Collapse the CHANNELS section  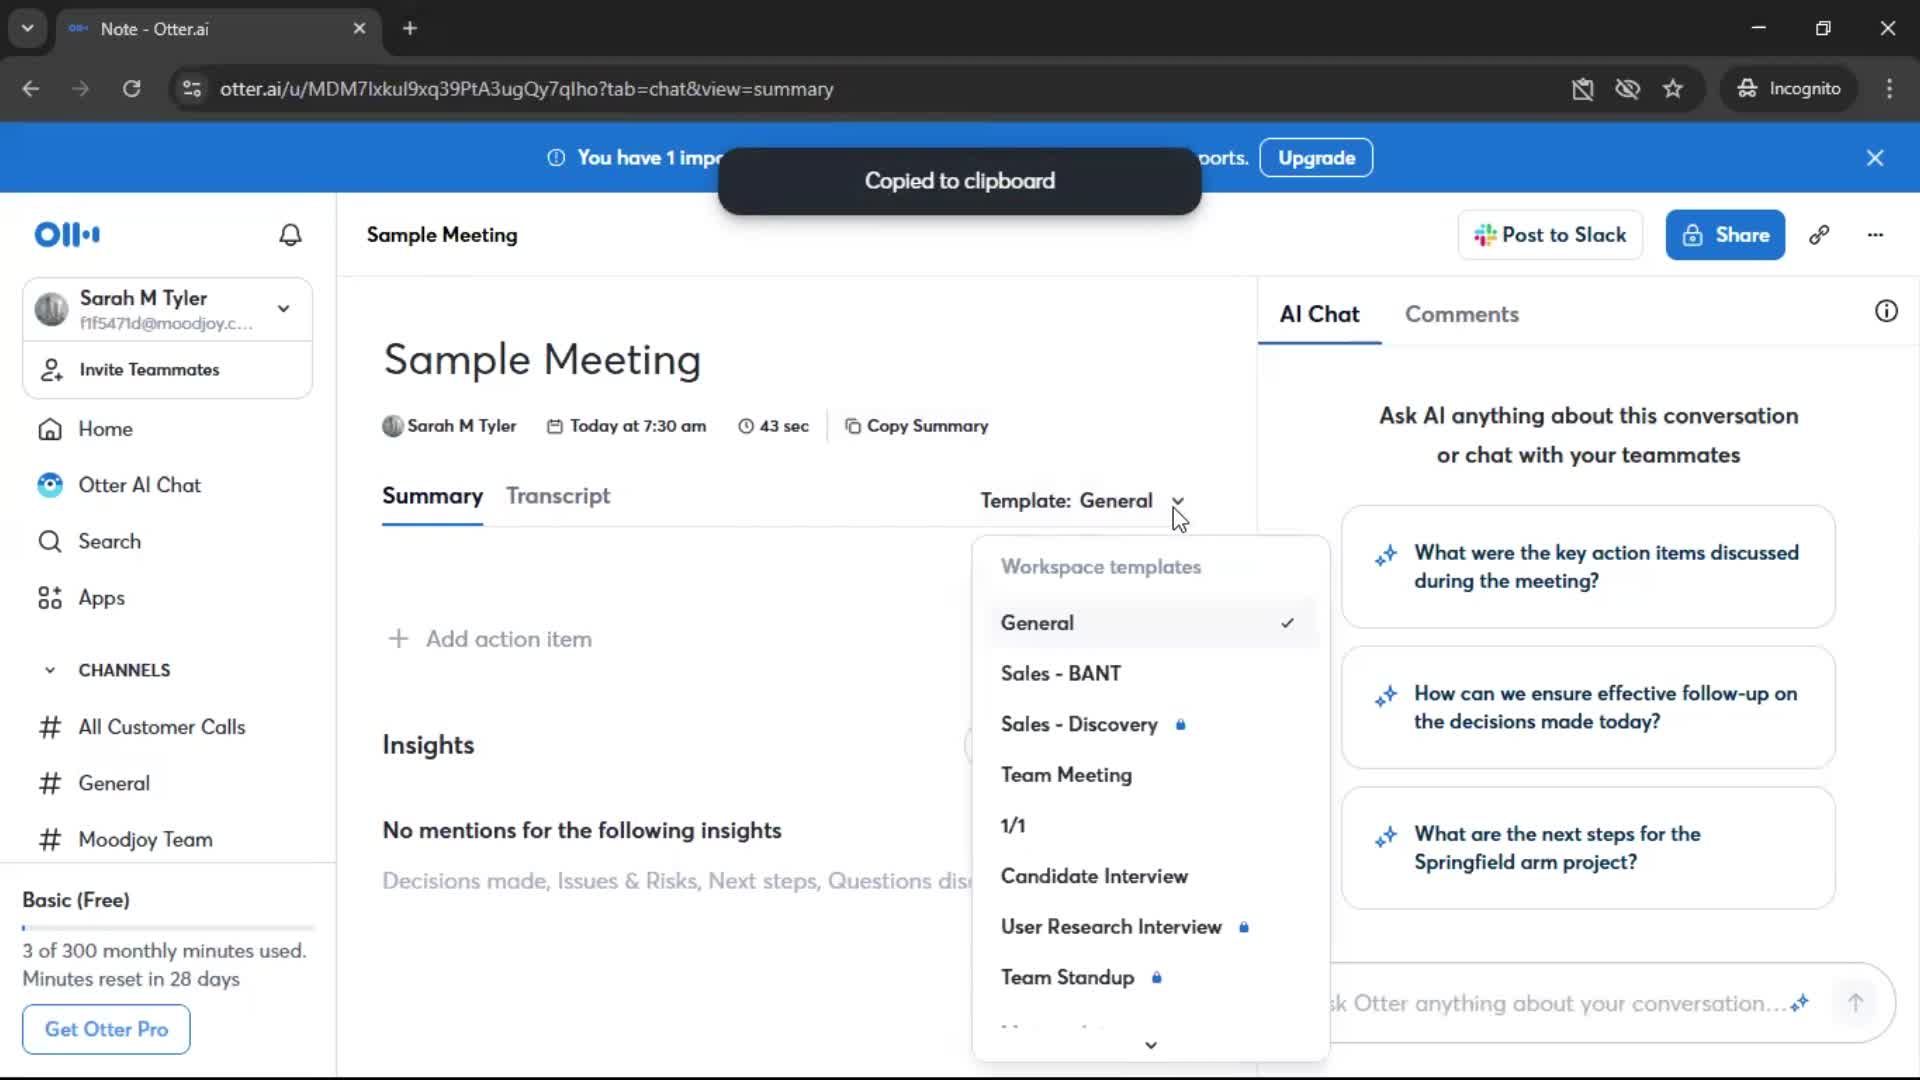point(50,670)
